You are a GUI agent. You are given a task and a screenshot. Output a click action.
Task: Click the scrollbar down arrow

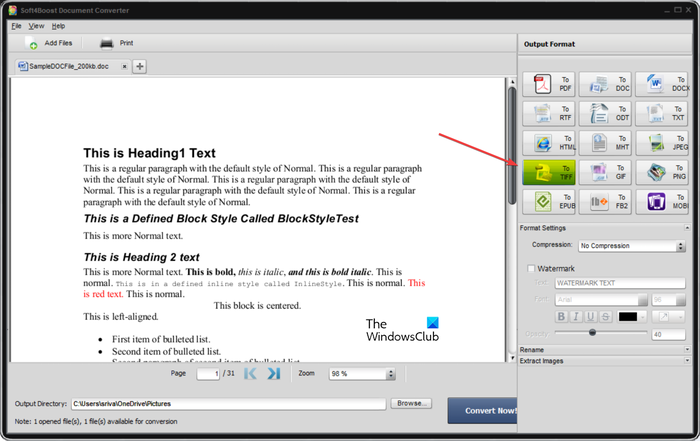tap(512, 358)
